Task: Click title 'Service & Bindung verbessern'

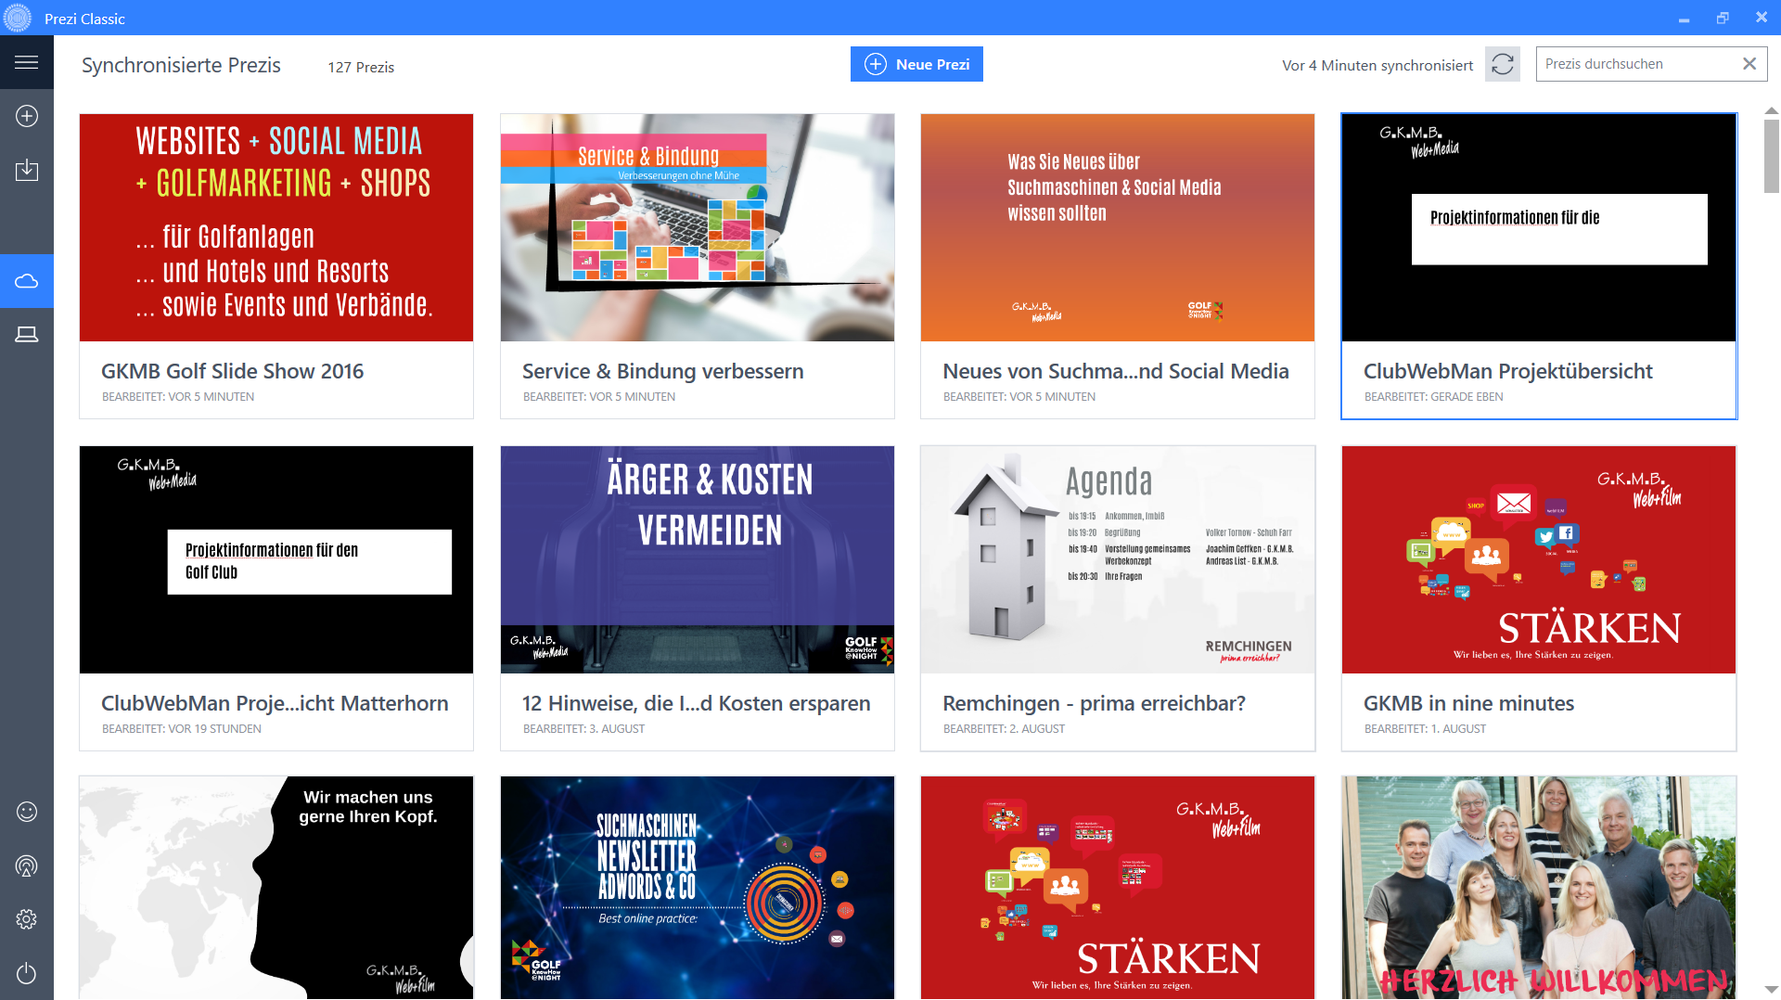Action: [662, 371]
